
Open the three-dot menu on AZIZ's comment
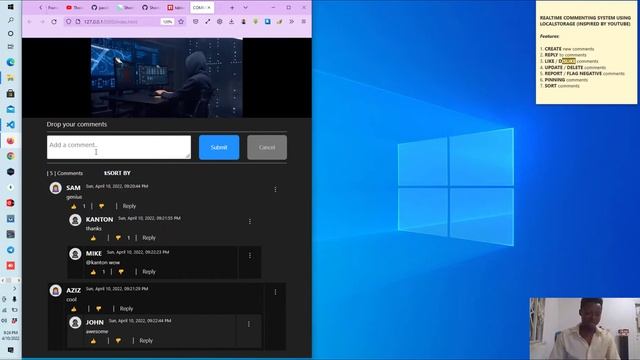click(x=276, y=292)
